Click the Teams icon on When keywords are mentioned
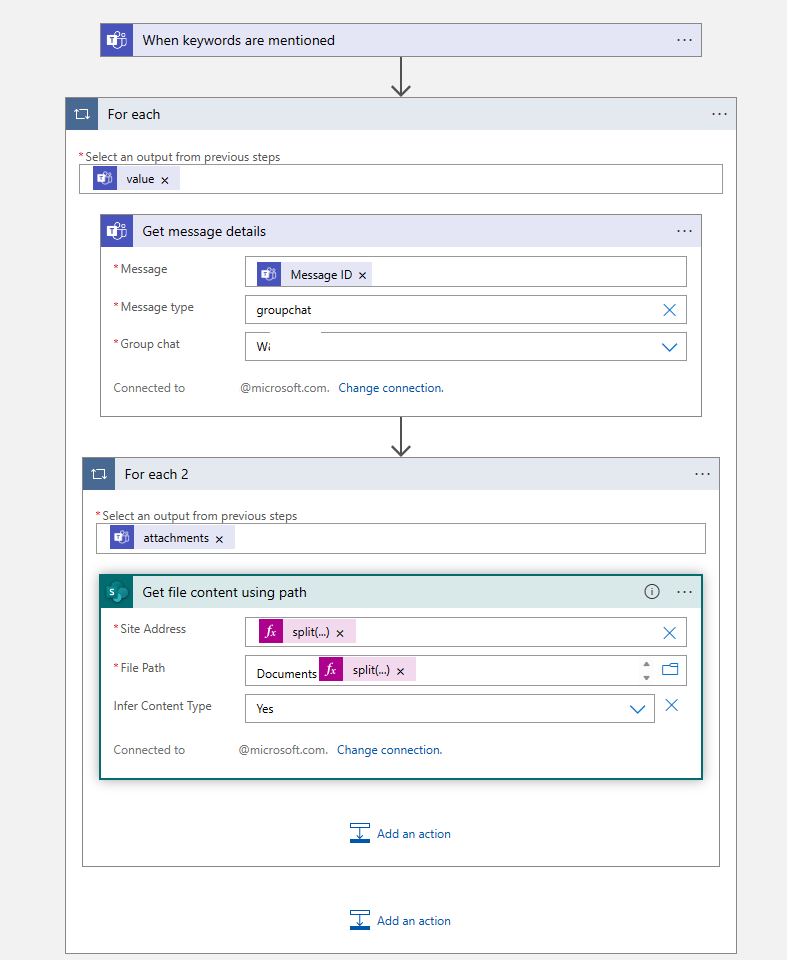The image size is (787, 960). [116, 40]
